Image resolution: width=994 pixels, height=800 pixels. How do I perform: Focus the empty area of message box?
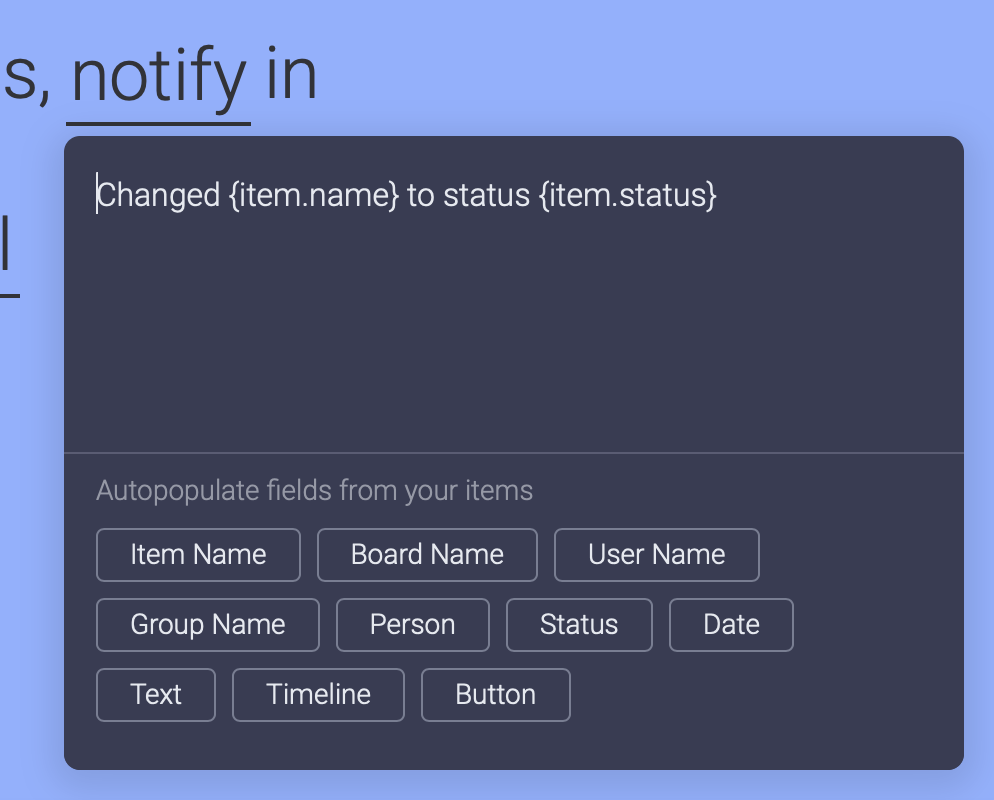coord(513,330)
